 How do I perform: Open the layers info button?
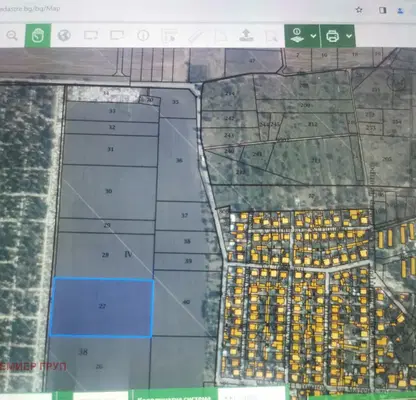297,35
